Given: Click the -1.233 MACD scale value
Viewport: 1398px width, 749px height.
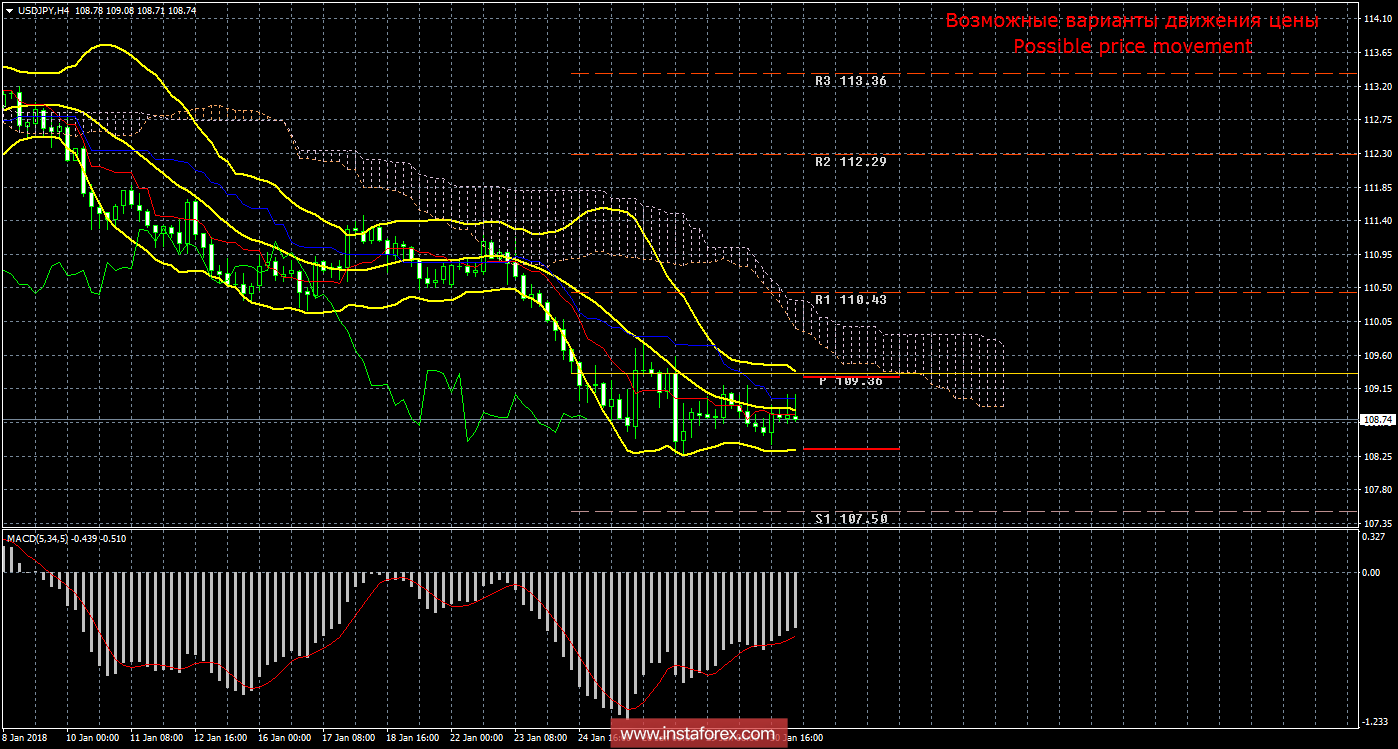Looking at the screenshot, I should 1378,720.
